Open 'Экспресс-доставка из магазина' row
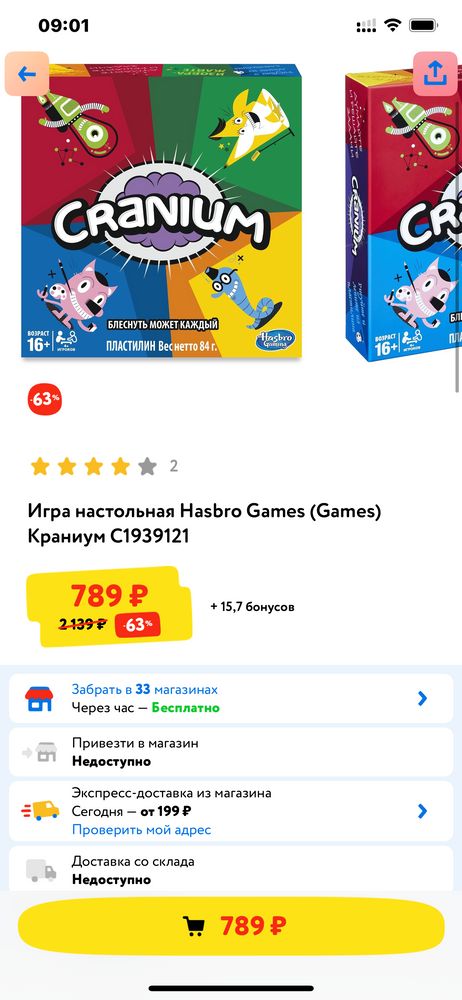The width and height of the screenshot is (462, 1000). 231,811
